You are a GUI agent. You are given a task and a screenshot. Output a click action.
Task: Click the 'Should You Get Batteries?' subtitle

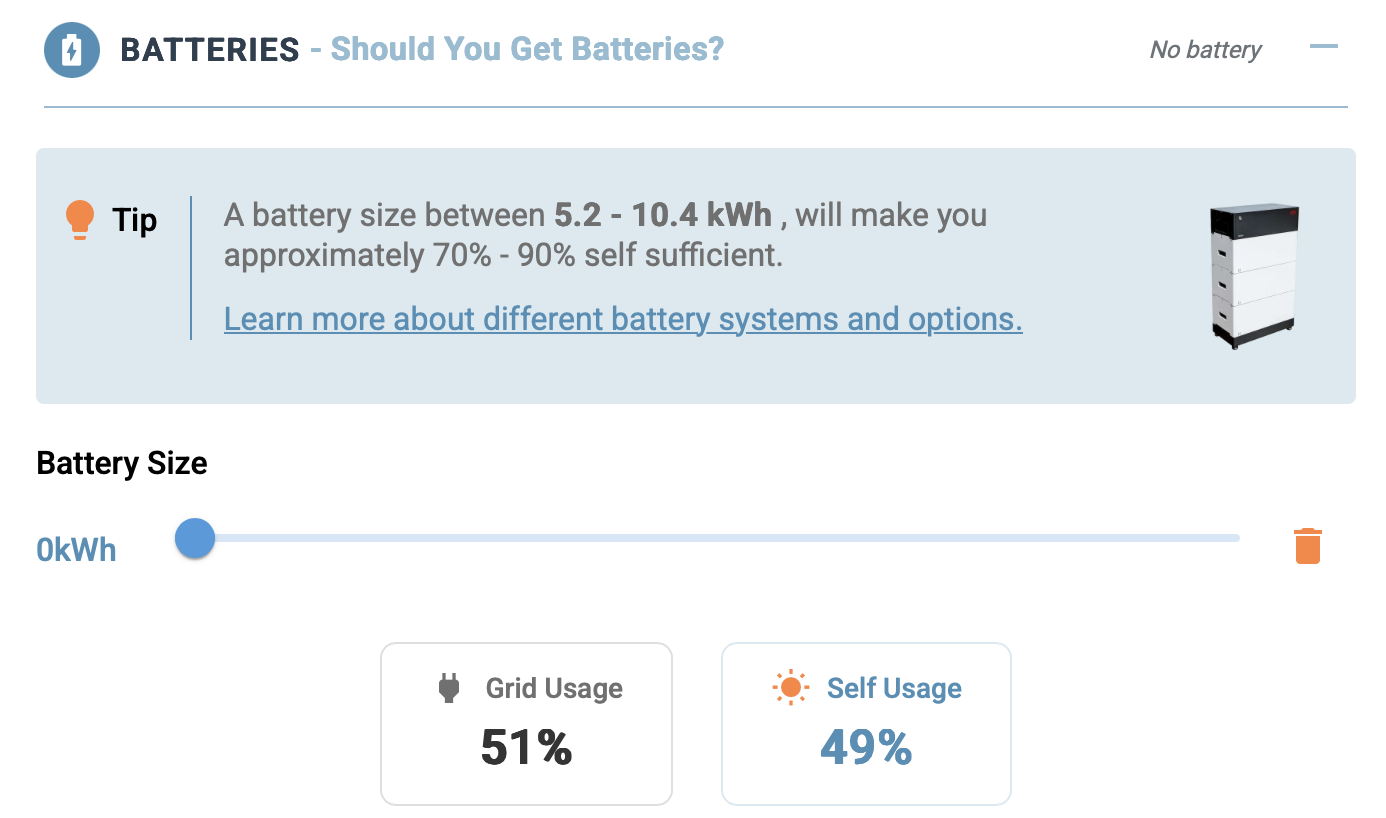pos(527,48)
